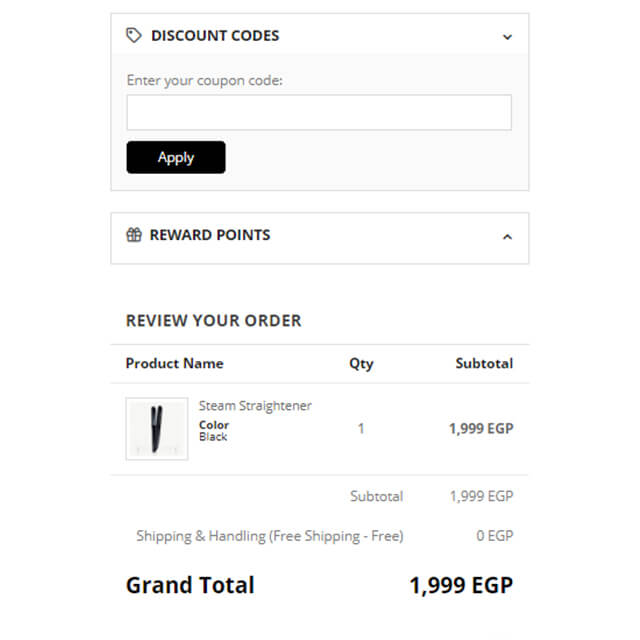
Task: Click the discount codes tag icon
Action: [x=134, y=36]
